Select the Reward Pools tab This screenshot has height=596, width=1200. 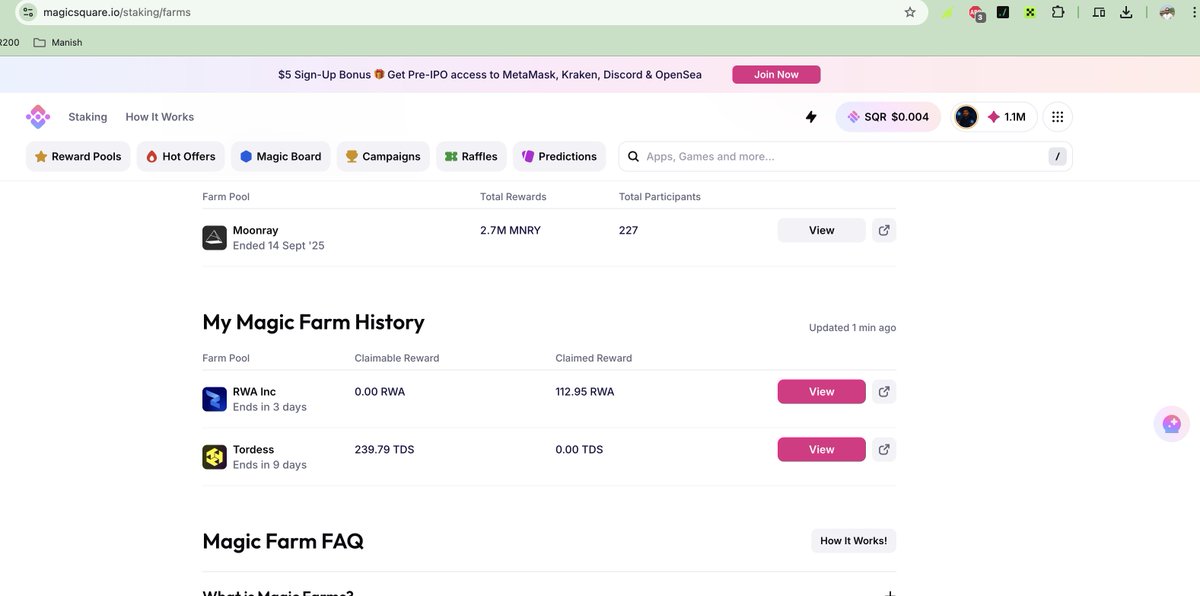78,156
